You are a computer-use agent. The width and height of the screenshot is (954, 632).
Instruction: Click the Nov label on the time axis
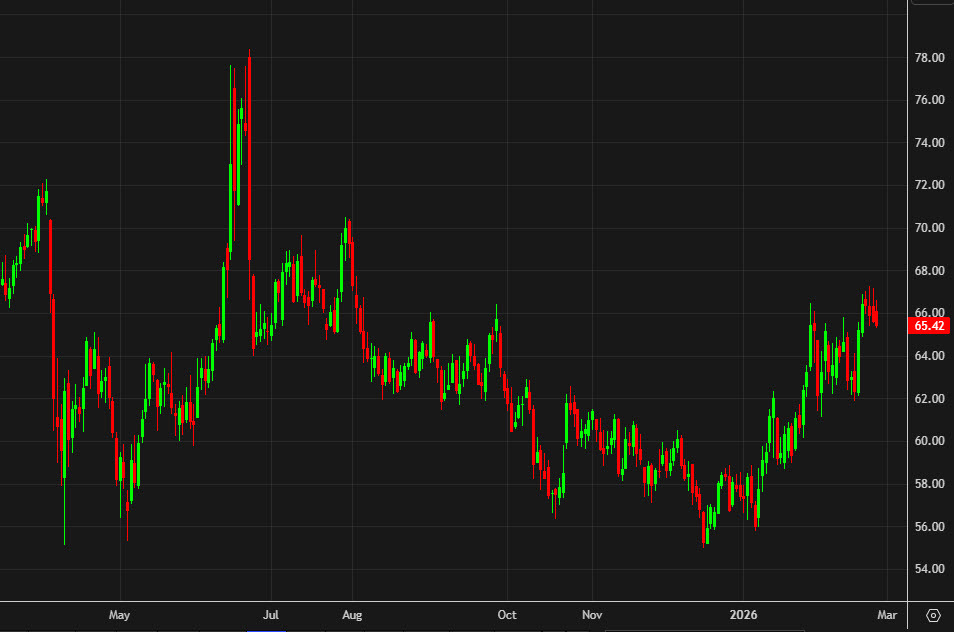(x=592, y=615)
